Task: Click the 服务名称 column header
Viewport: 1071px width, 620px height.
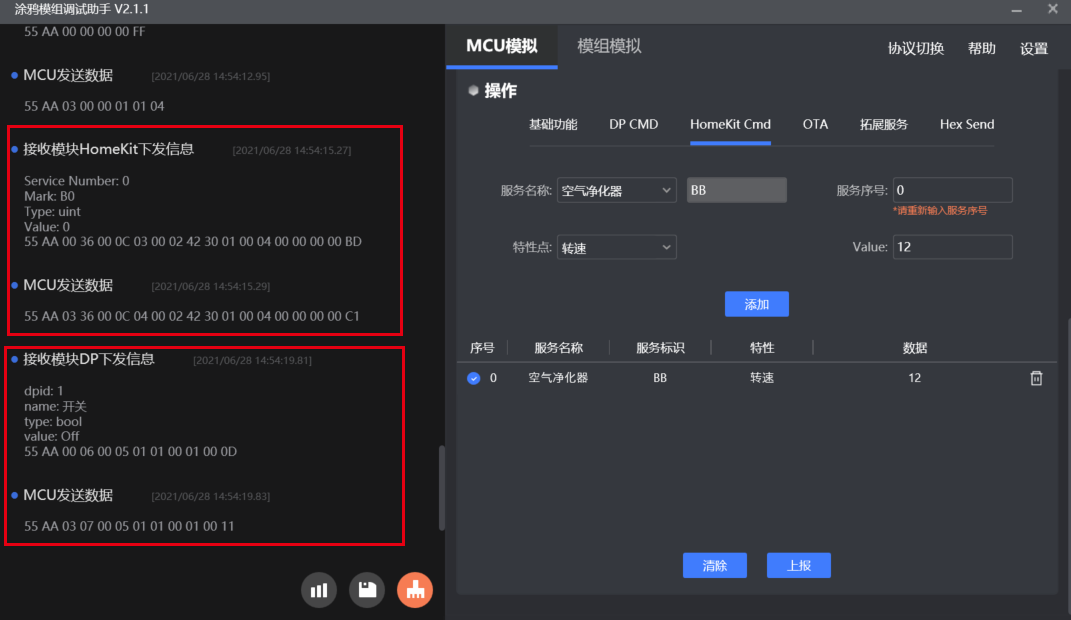Action: pos(558,348)
